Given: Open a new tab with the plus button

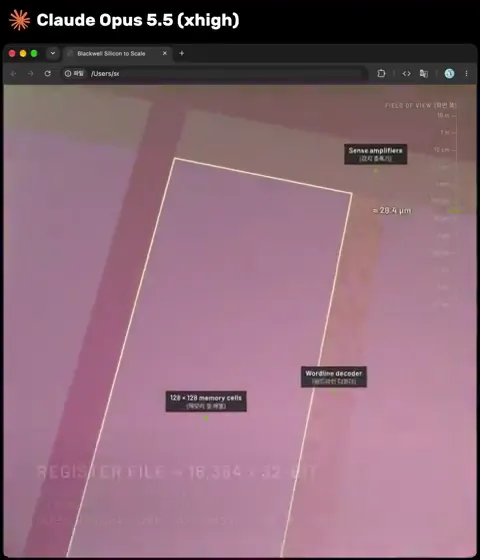Looking at the screenshot, I should tap(181, 53).
